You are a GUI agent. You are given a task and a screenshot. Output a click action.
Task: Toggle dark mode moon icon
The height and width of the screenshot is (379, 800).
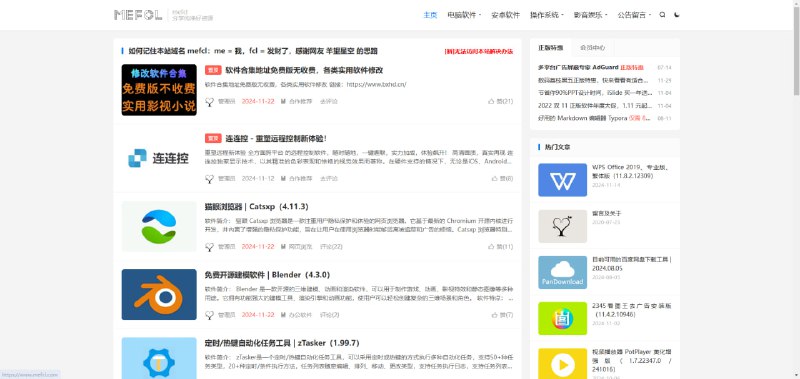(677, 15)
